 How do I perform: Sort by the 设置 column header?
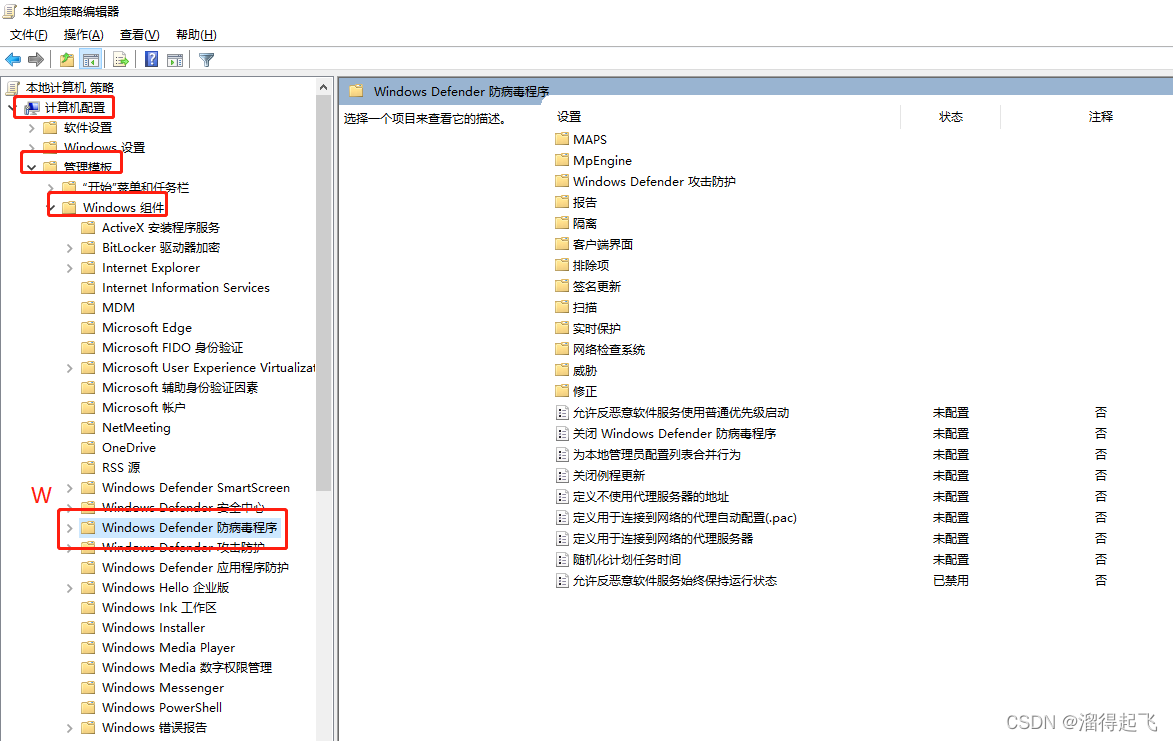(x=569, y=117)
